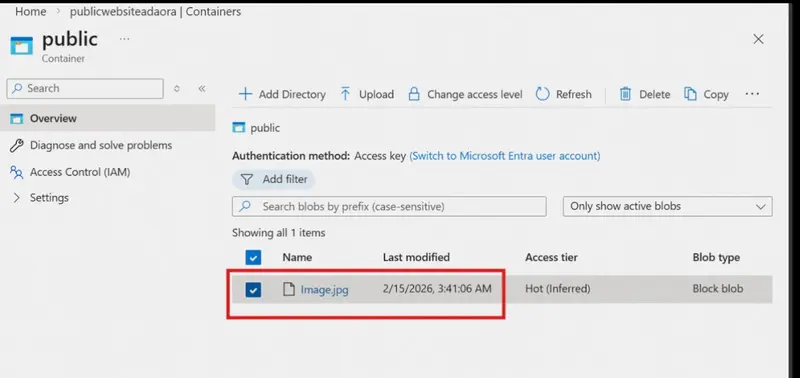The image size is (800, 378).
Task: Open the toolbar overflow ellipsis menu
Action: tap(752, 94)
